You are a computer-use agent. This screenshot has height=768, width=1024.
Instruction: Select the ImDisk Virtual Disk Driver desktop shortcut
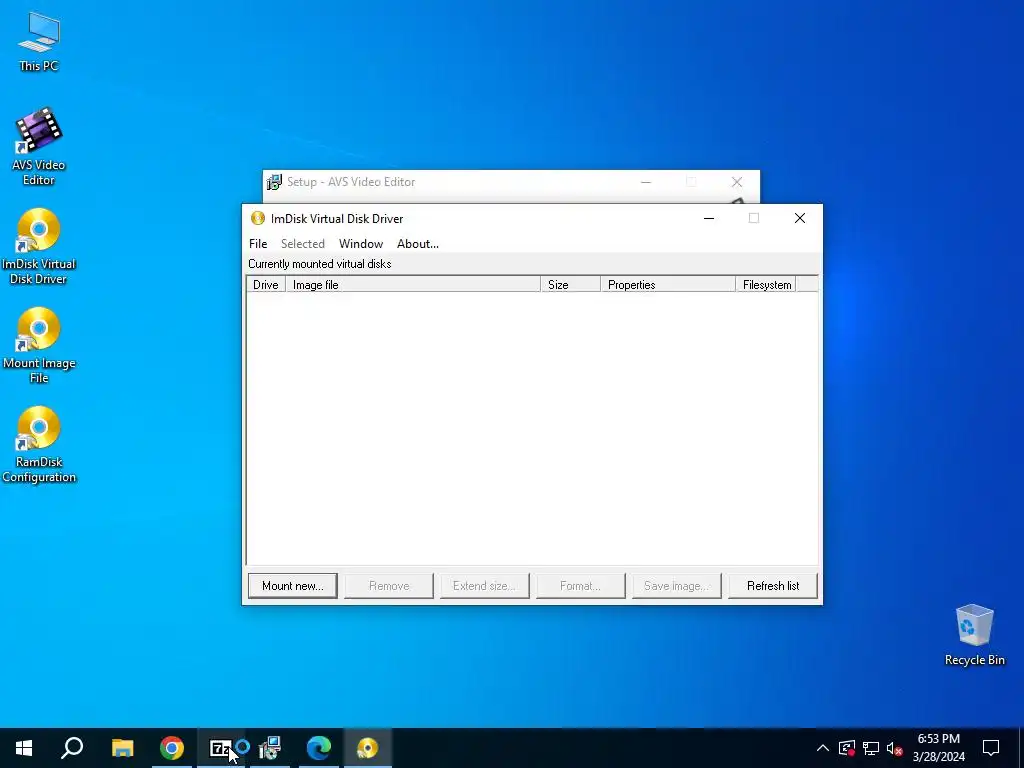[x=39, y=246]
